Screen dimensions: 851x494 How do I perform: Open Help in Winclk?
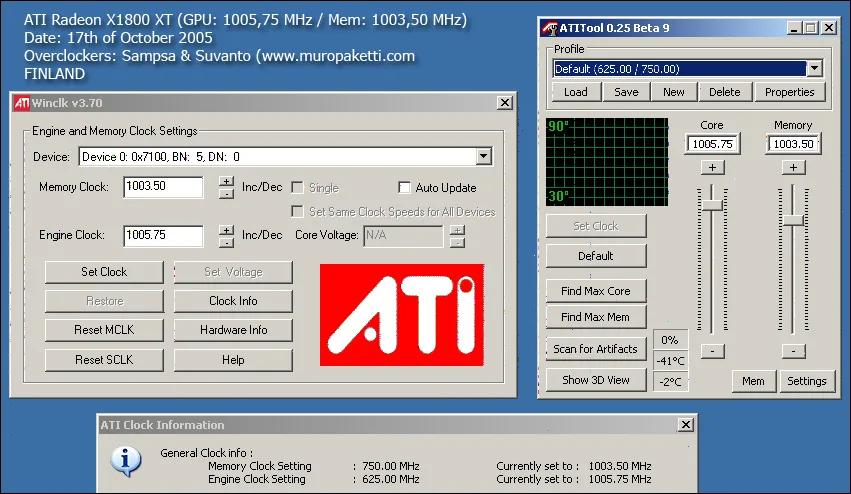233,360
